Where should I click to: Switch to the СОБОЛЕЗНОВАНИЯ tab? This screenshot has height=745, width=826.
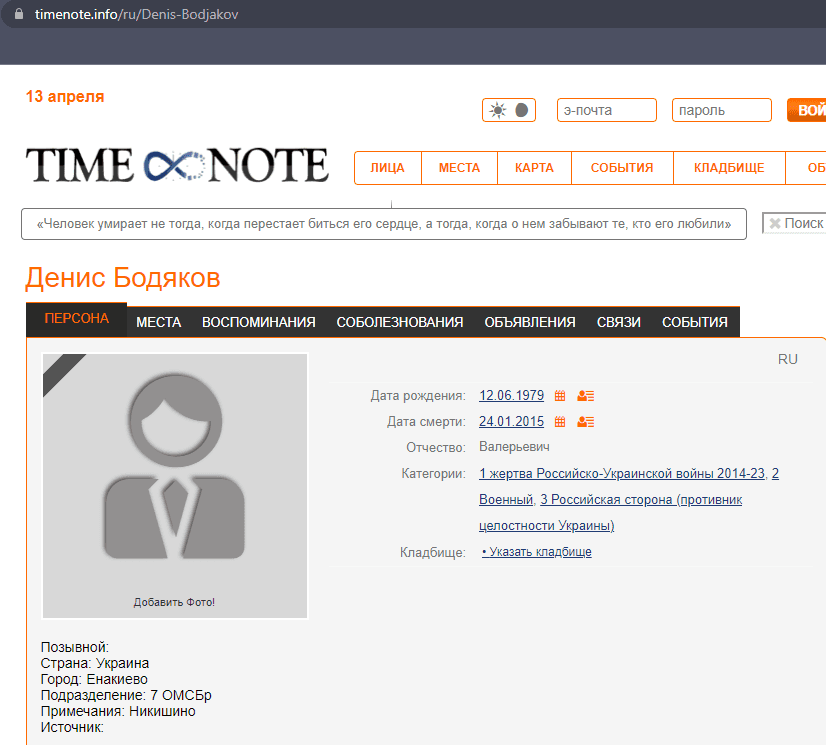[400, 322]
